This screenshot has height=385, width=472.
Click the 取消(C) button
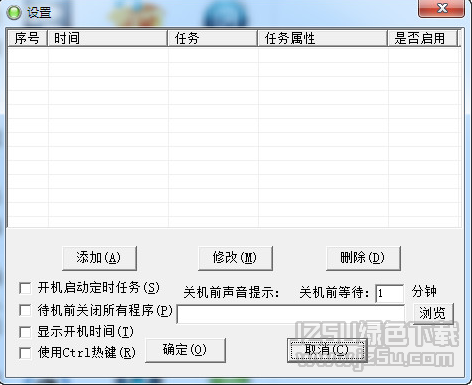click(x=327, y=350)
